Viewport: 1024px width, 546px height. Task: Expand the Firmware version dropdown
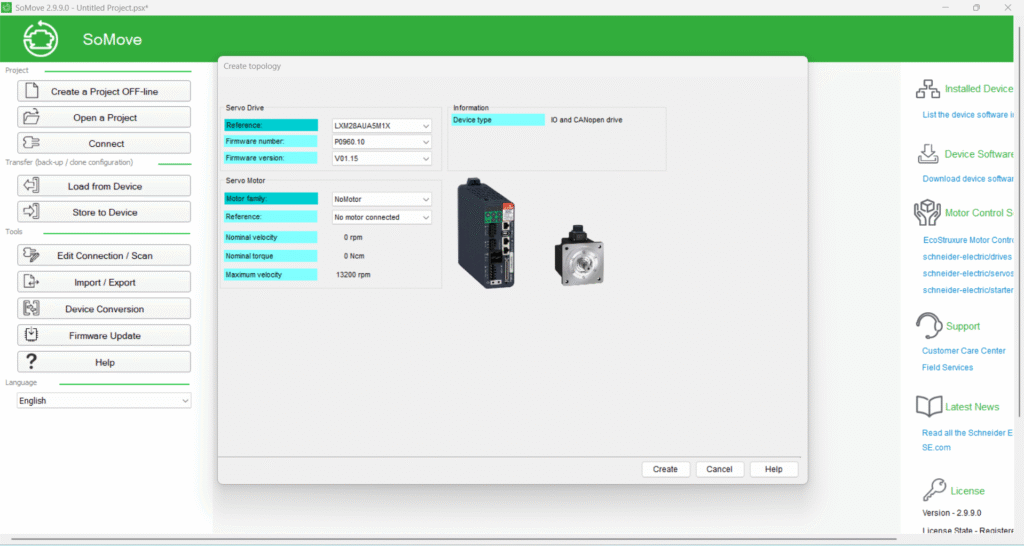381,158
